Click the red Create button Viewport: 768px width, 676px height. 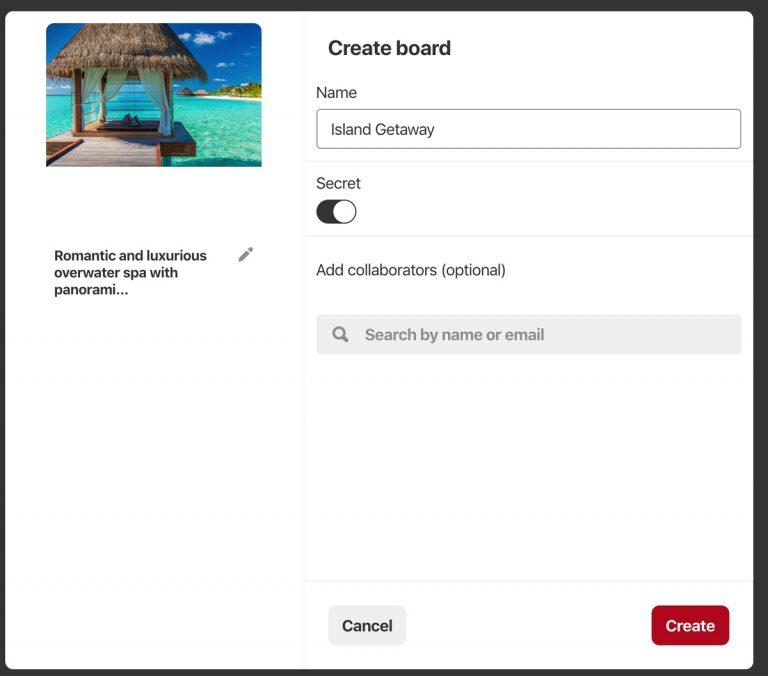click(x=690, y=626)
